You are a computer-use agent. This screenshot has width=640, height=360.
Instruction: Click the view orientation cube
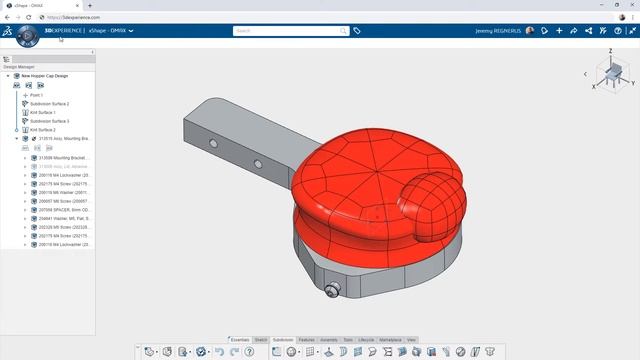(612, 74)
